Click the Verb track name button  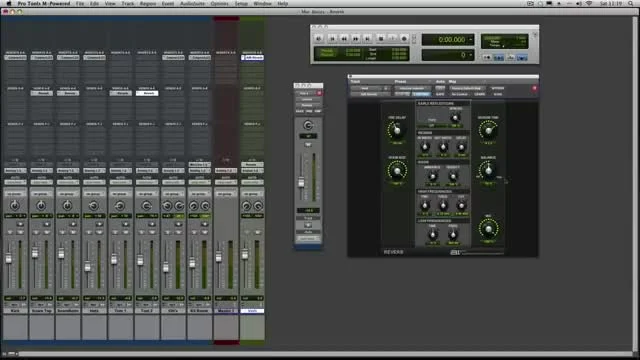(252, 311)
